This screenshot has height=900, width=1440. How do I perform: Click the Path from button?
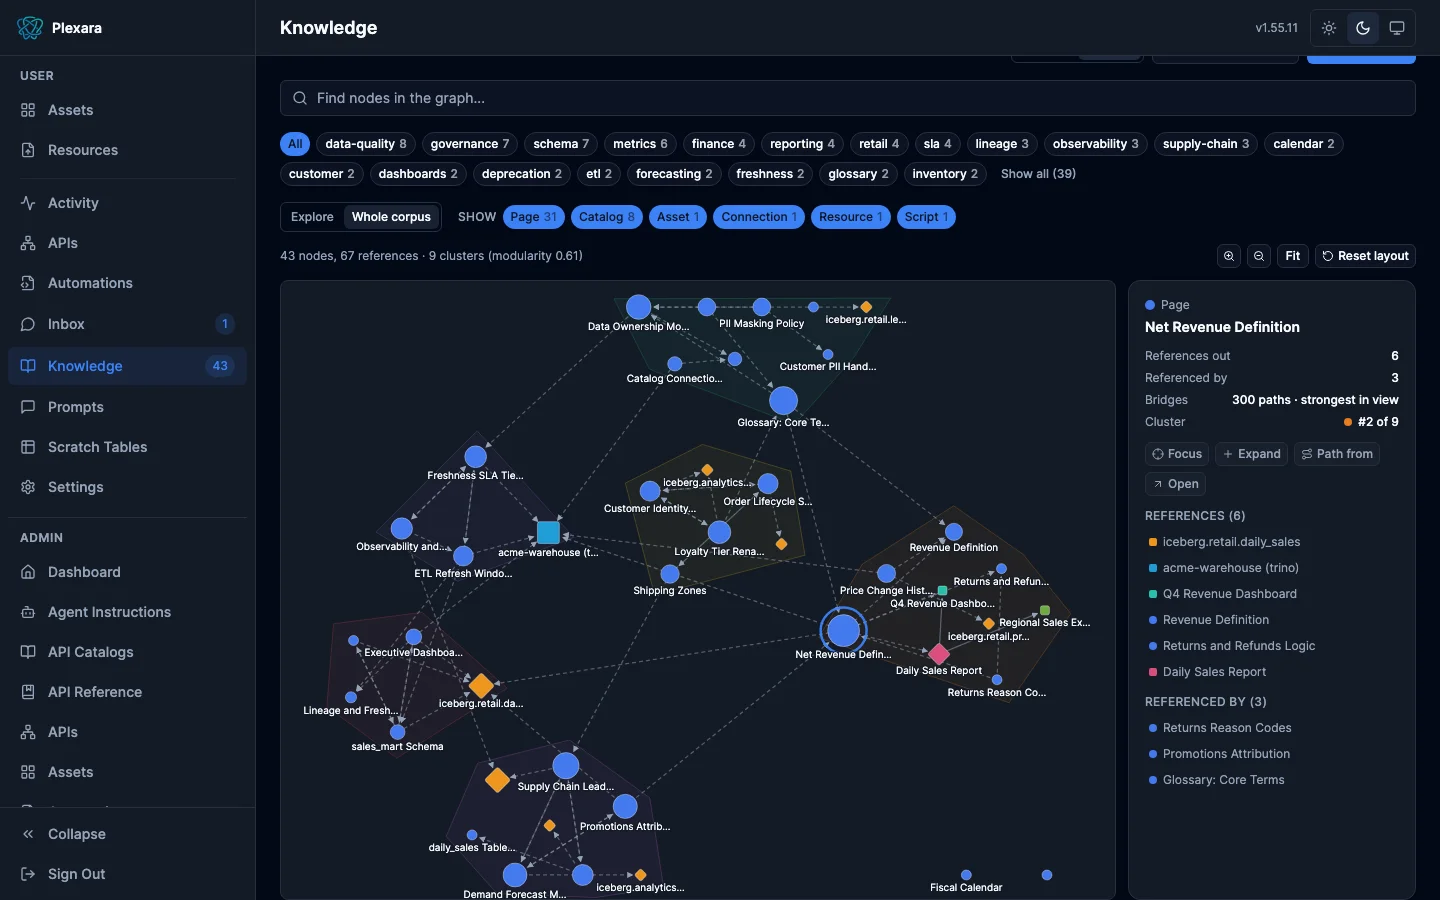click(1337, 454)
